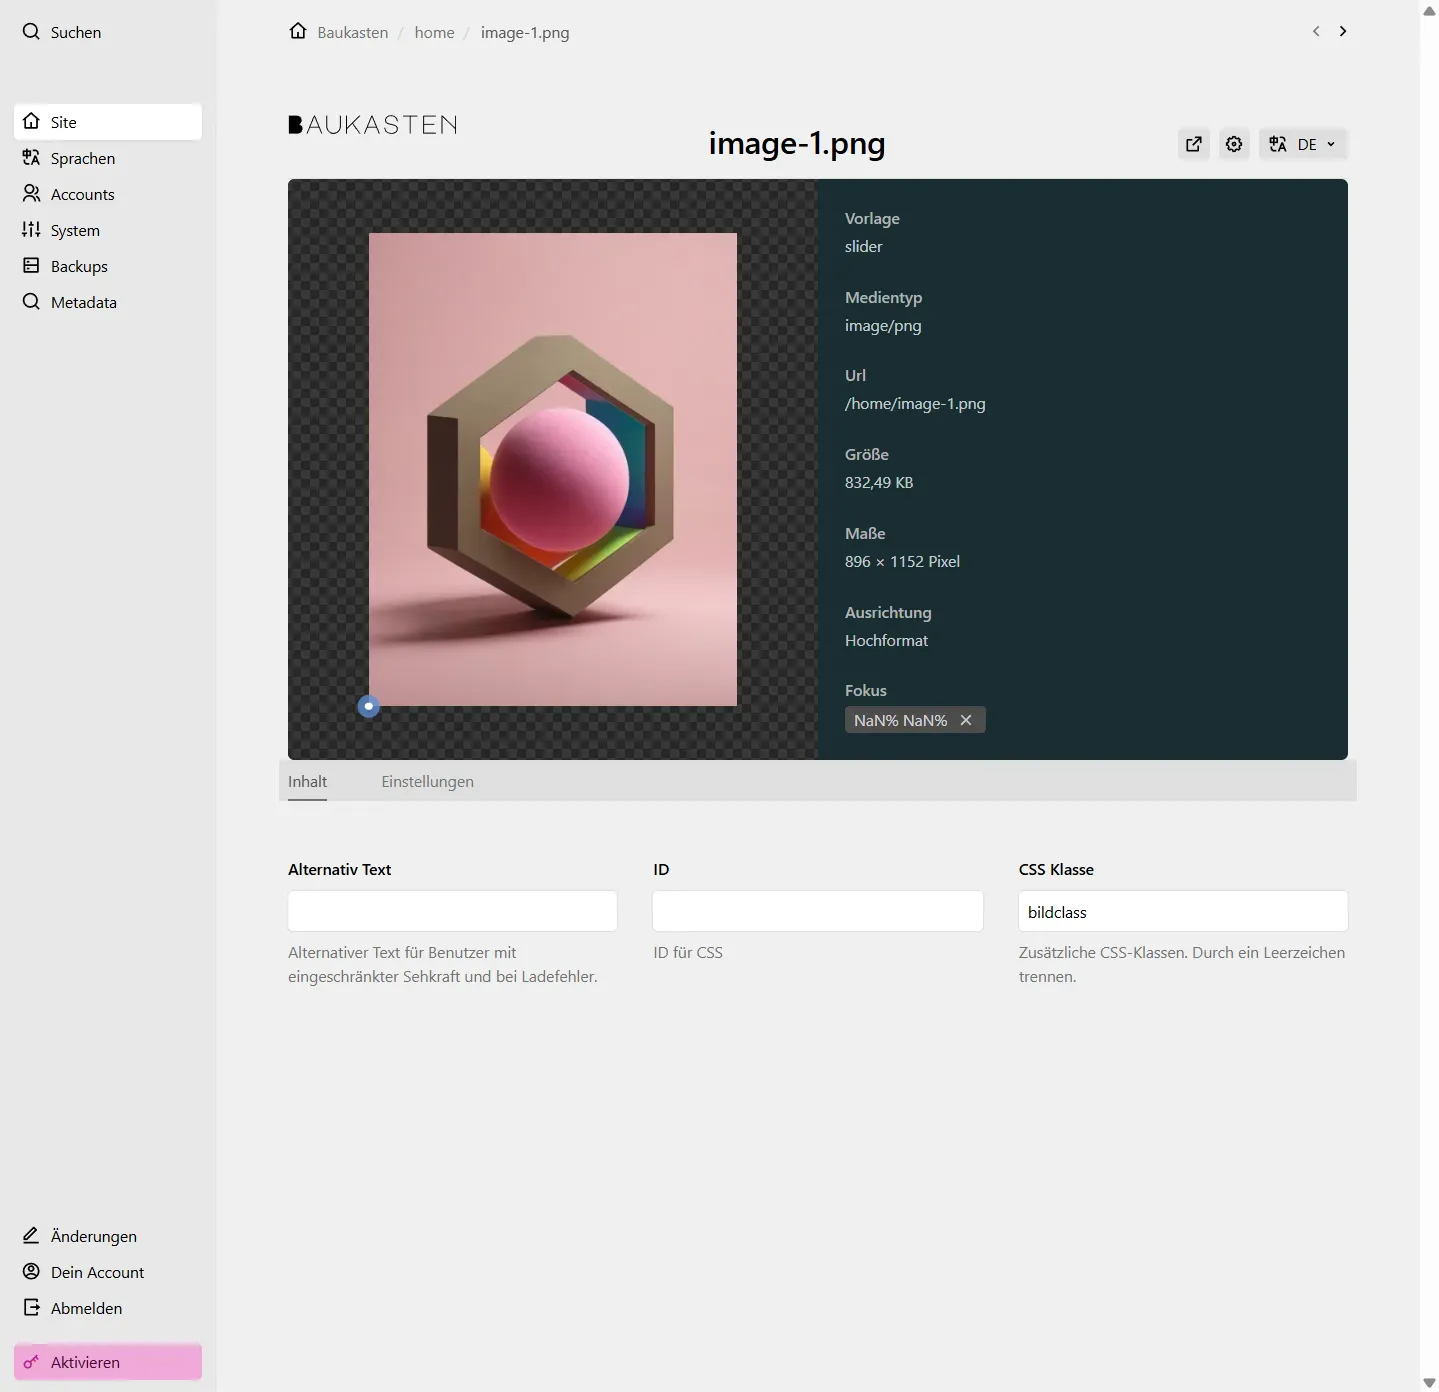Click the CSS Klasse field containing bildclass
This screenshot has width=1439, height=1392.
tap(1182, 911)
